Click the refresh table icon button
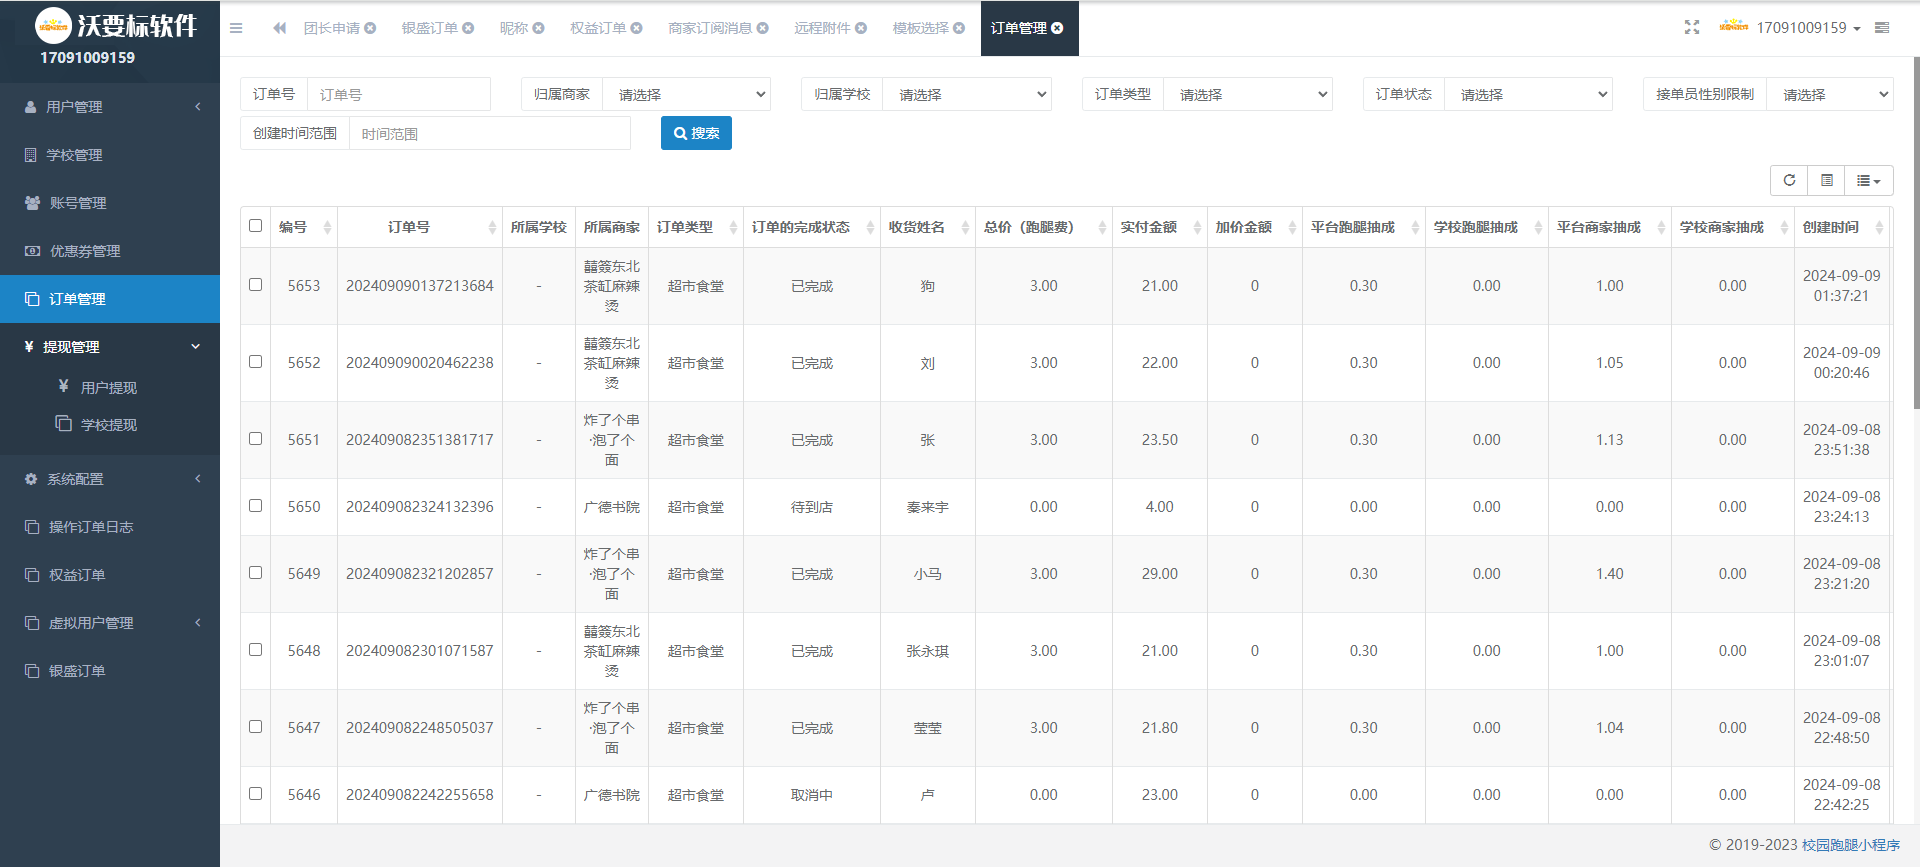The image size is (1920, 867). click(1789, 180)
